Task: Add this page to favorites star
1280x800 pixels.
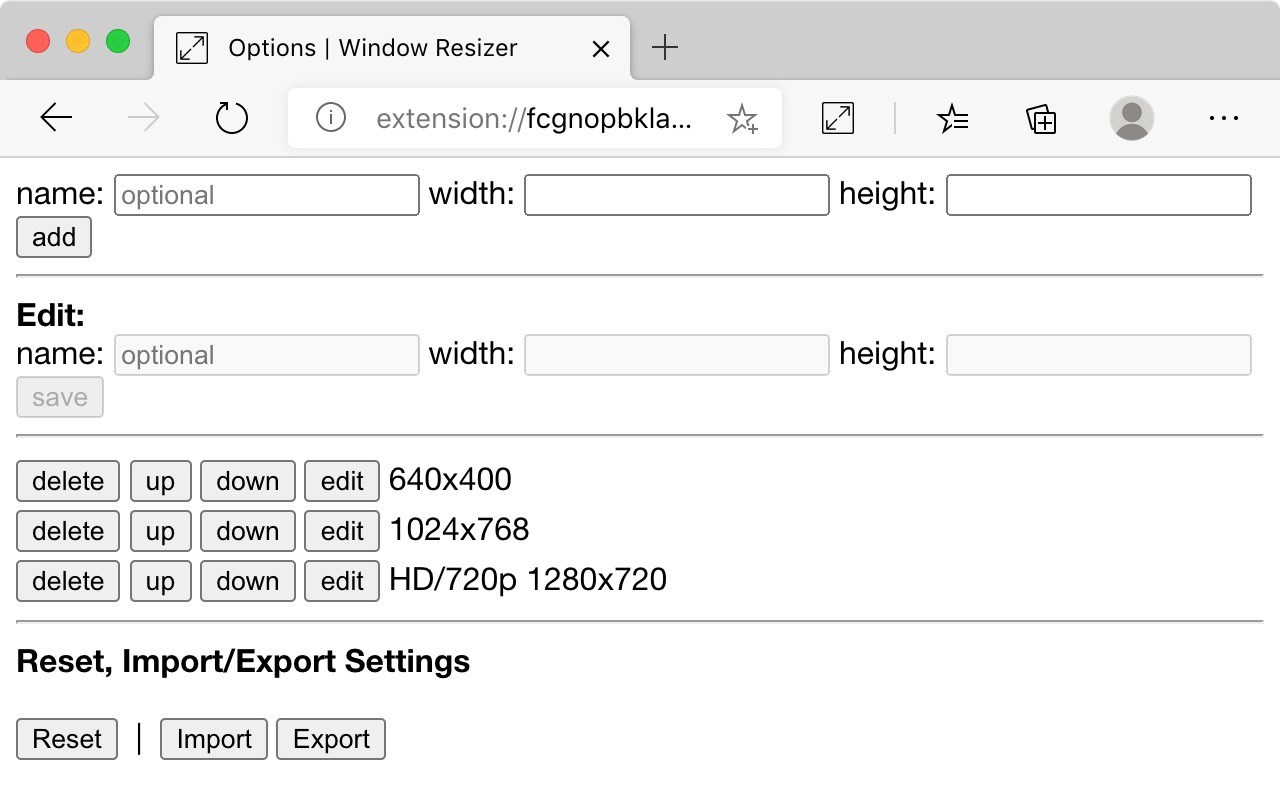Action: pos(742,119)
